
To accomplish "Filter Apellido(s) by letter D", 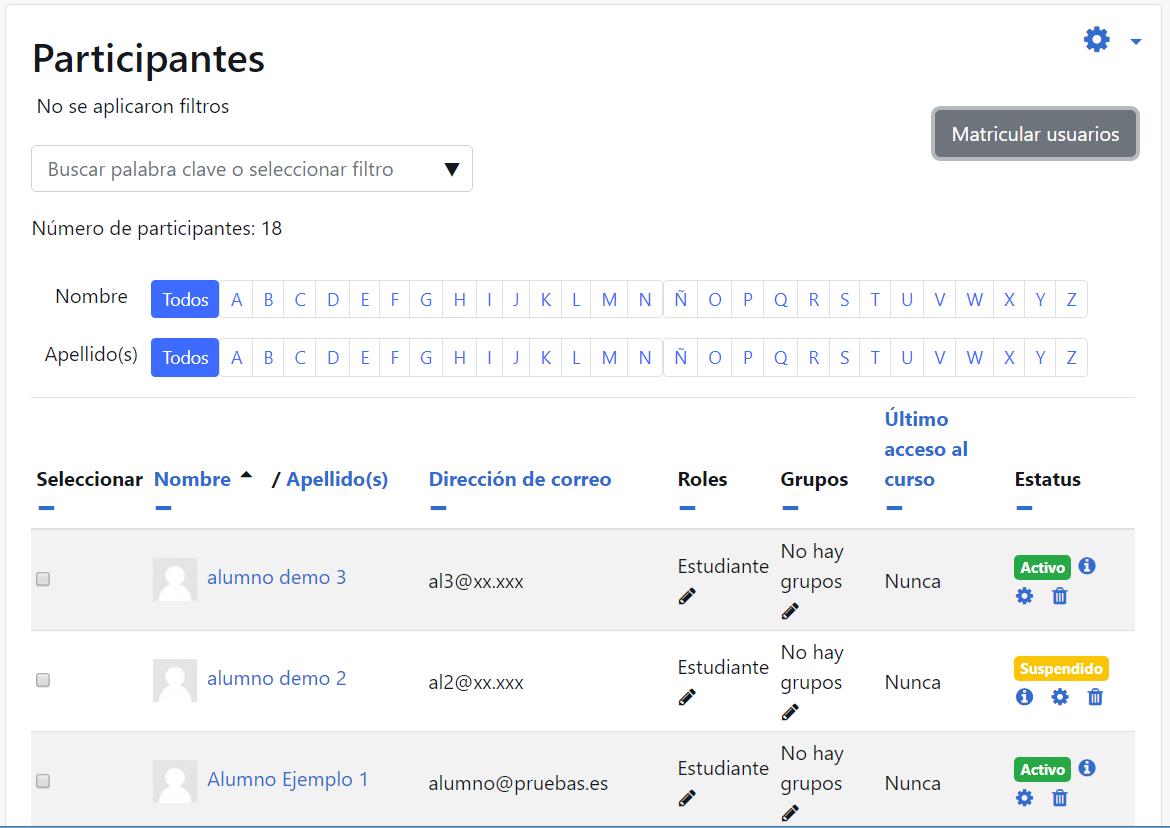I will pos(333,357).
